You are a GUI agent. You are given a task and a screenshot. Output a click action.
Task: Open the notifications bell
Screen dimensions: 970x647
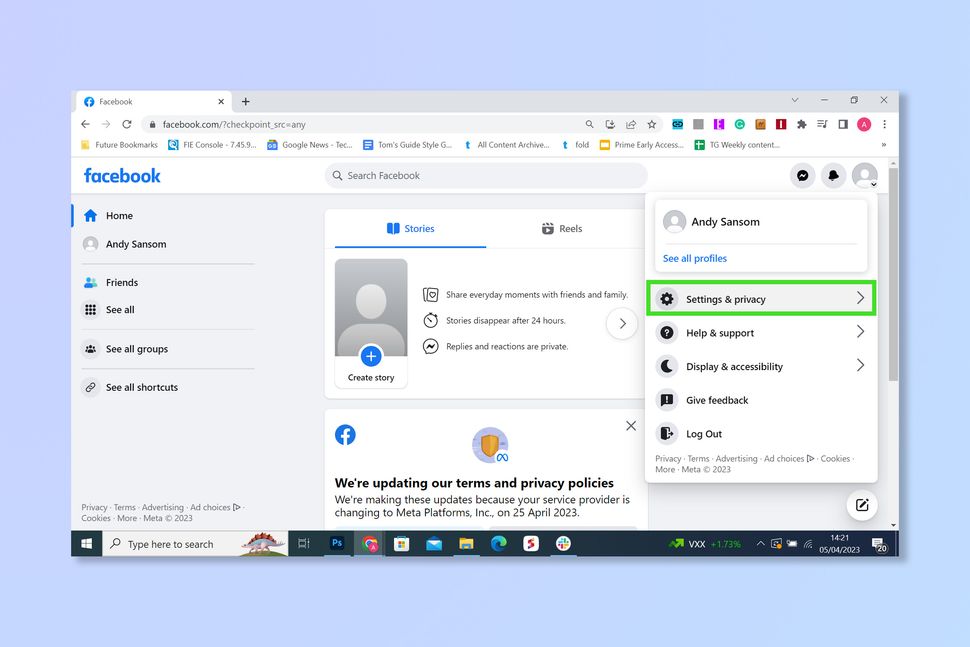(x=833, y=176)
